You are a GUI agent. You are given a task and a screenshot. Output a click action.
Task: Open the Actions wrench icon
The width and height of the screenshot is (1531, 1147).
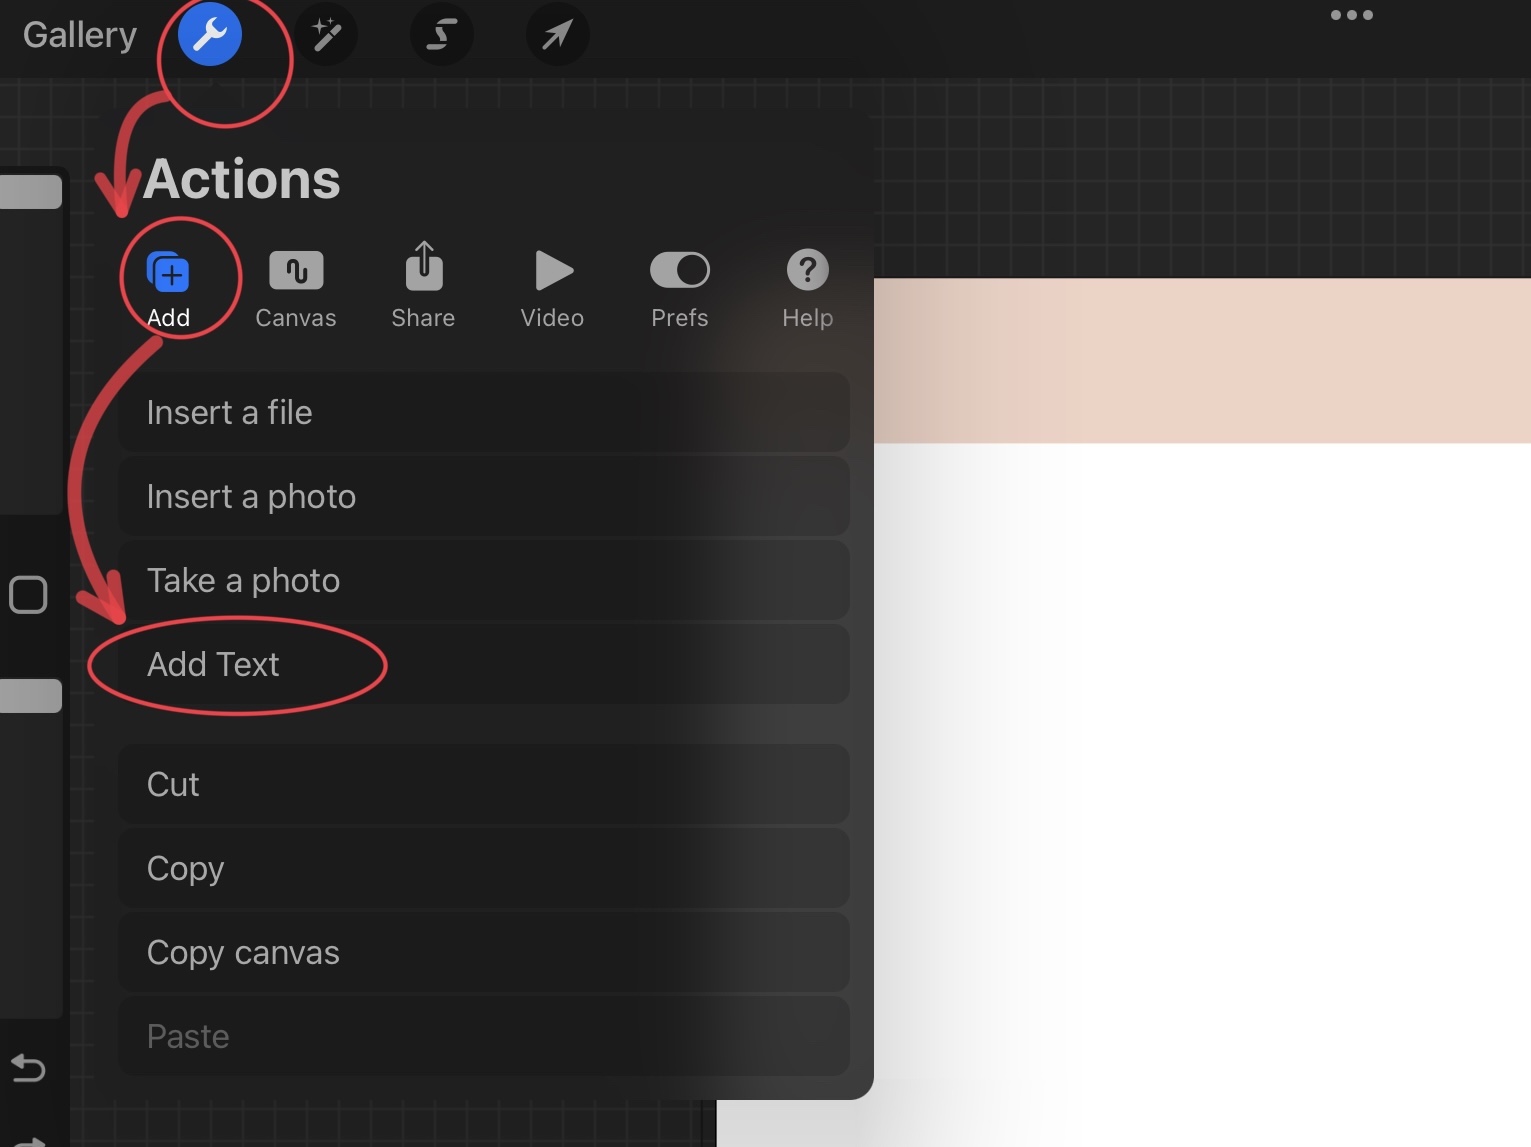click(210, 35)
